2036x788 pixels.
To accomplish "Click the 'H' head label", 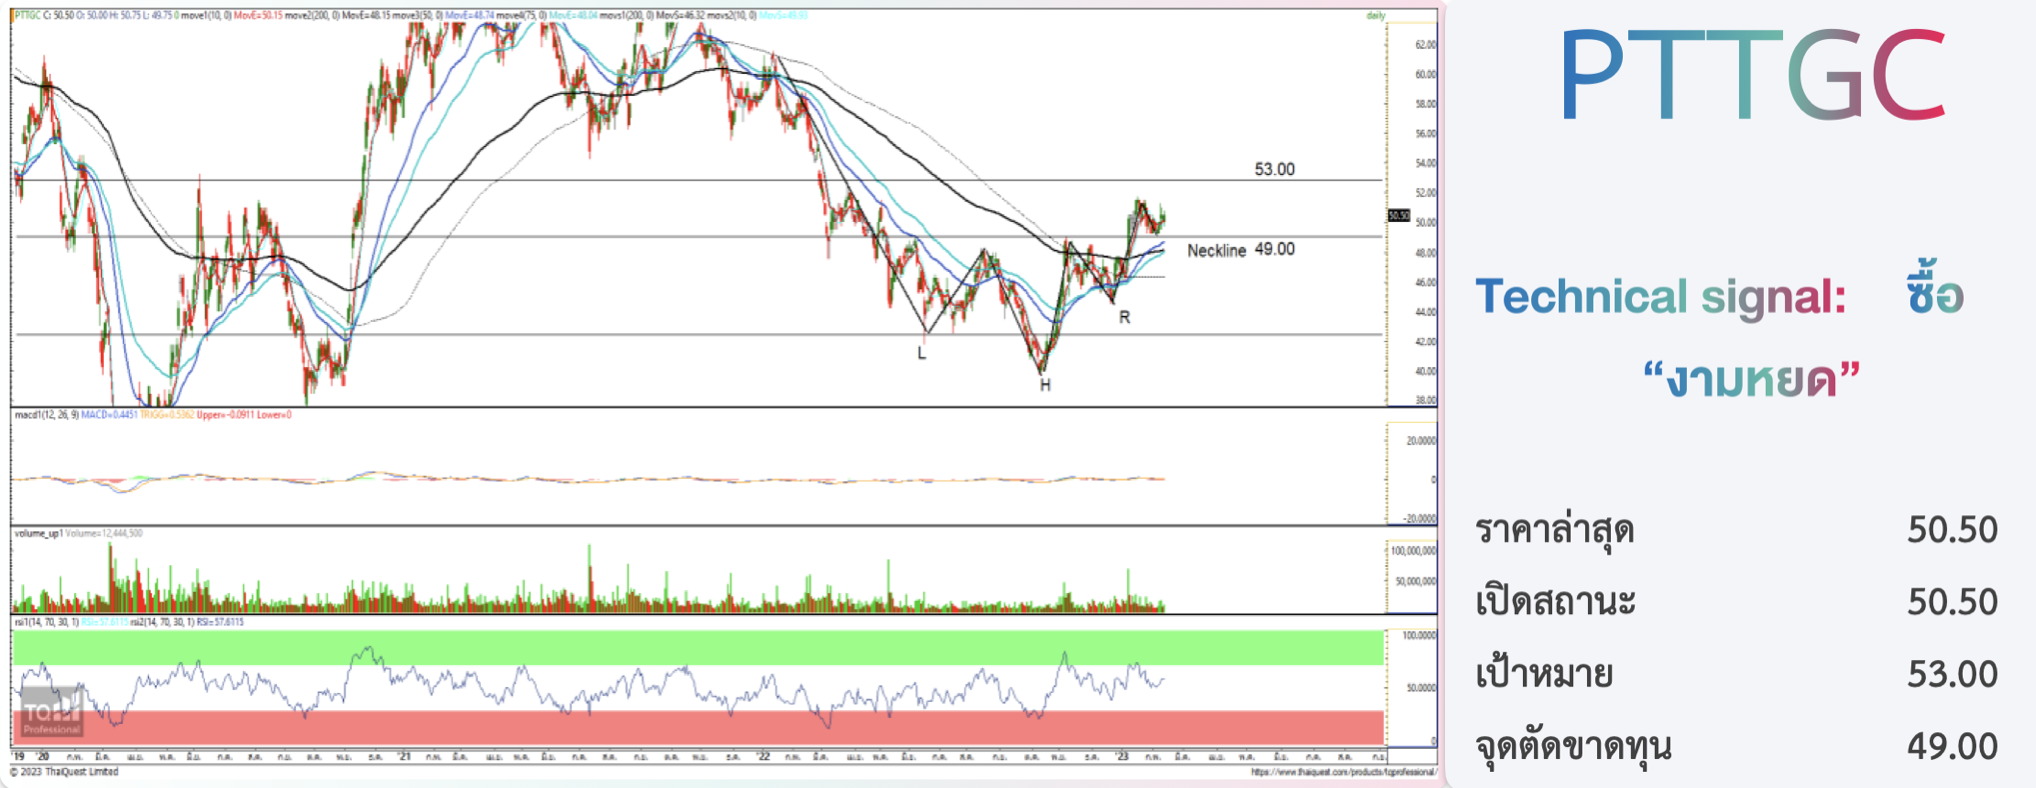I will (1045, 385).
